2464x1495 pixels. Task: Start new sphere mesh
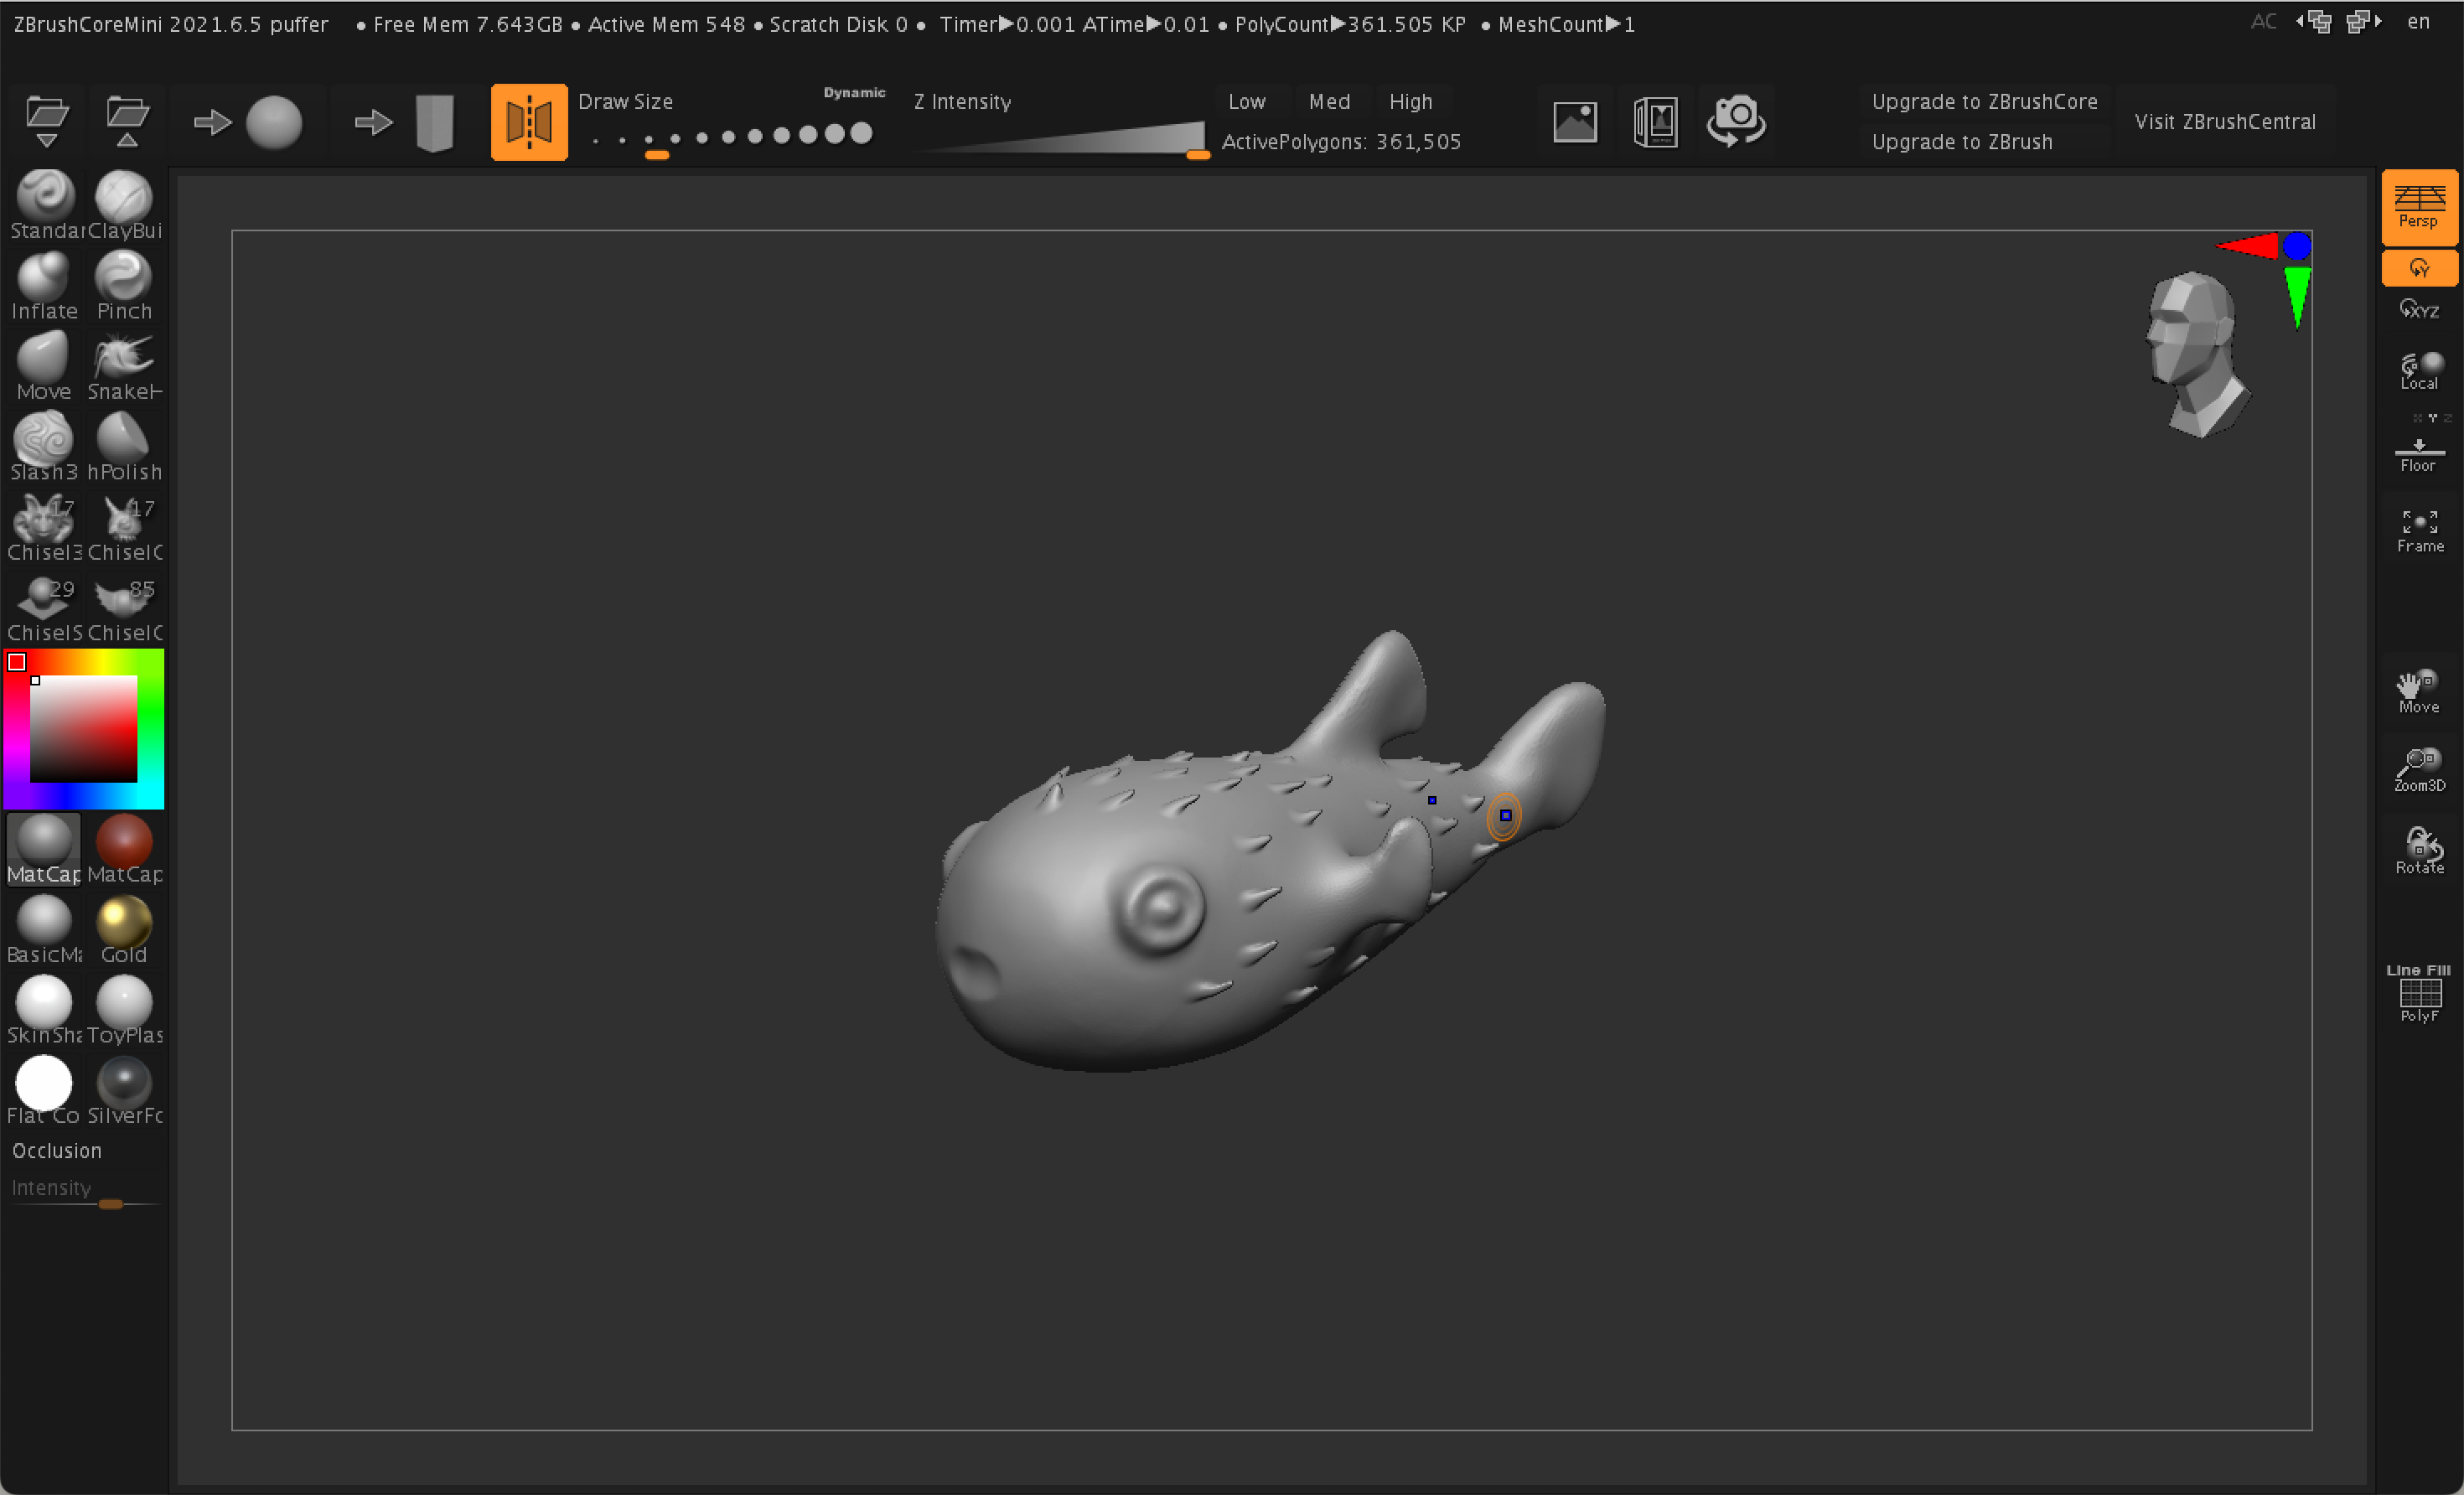tap(248, 122)
